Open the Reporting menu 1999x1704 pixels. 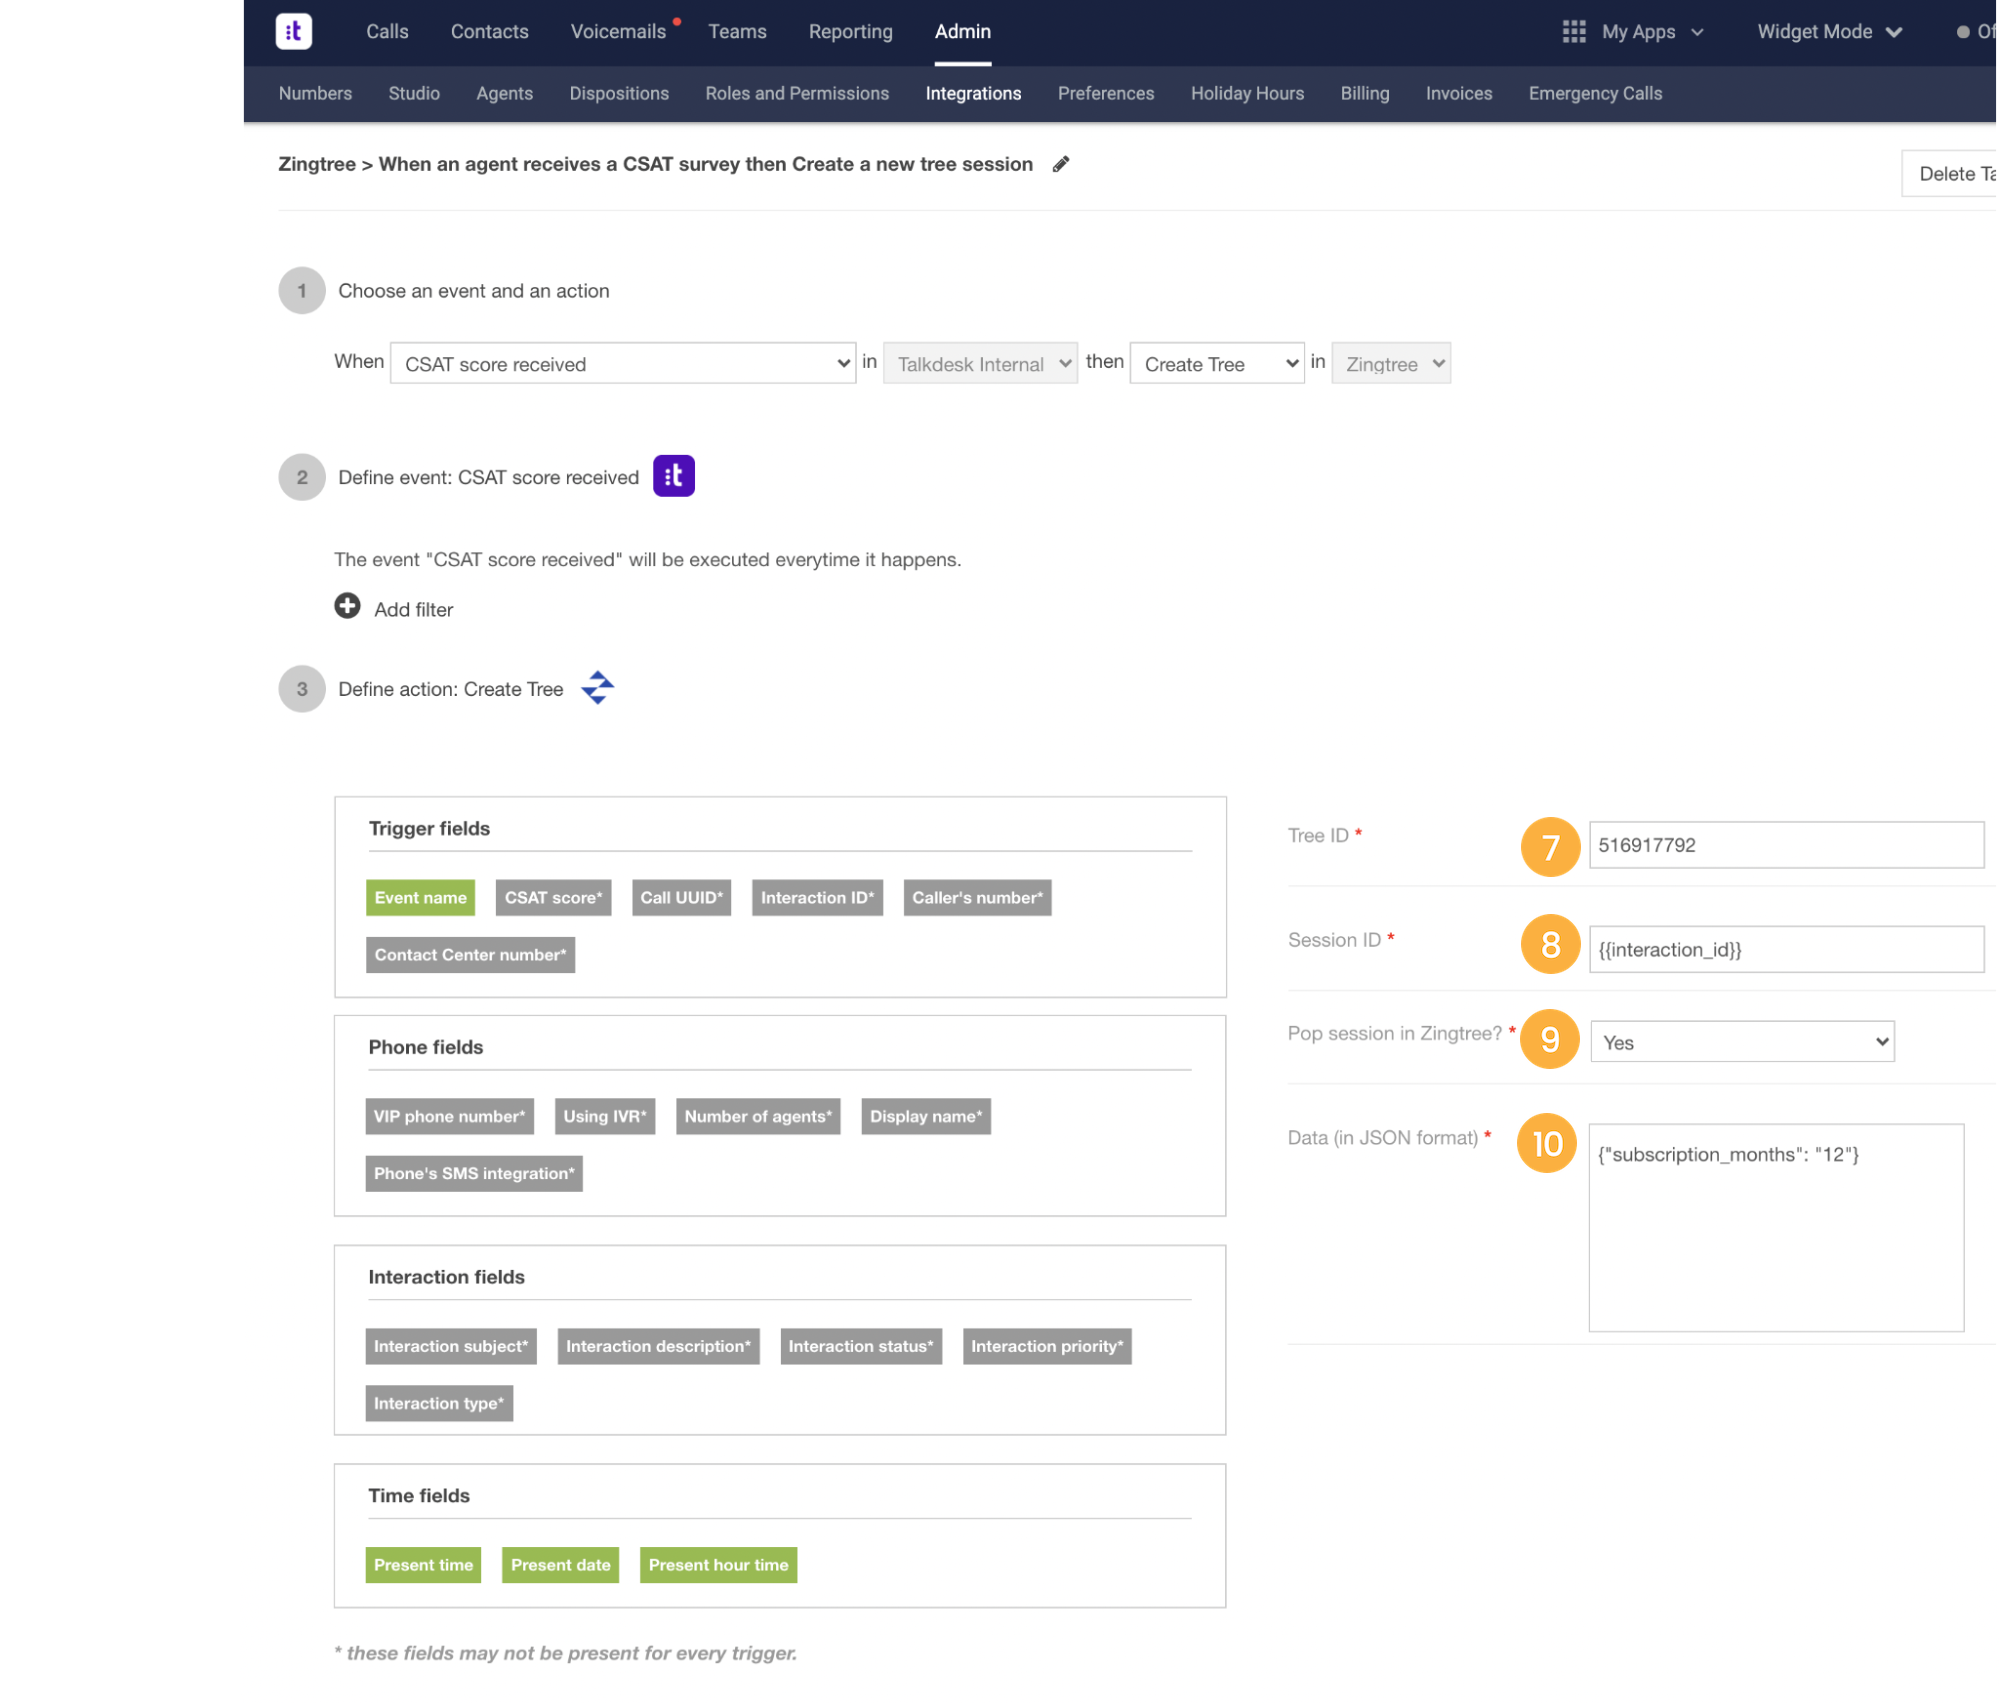click(851, 32)
